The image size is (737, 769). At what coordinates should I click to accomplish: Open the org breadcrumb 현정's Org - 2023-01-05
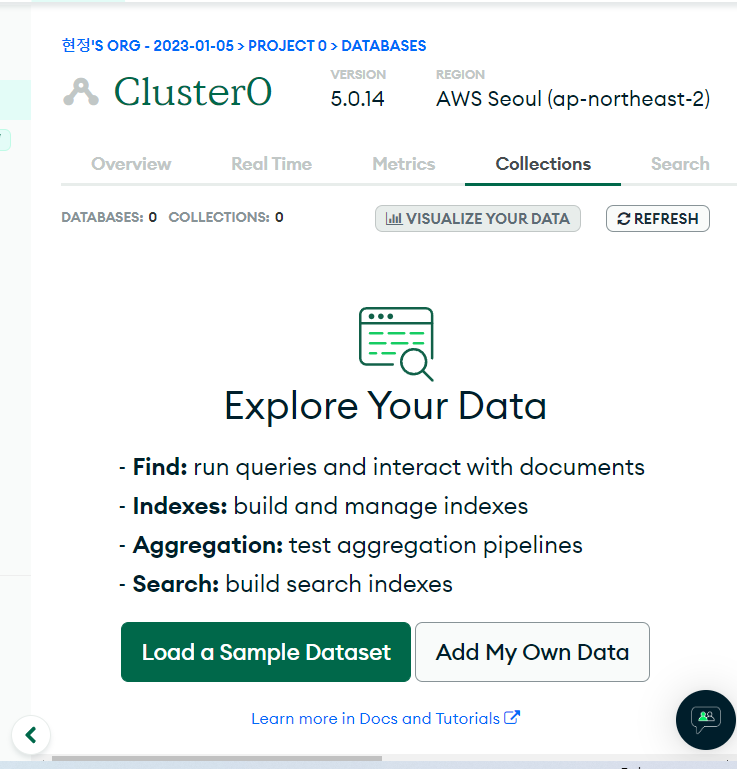click(148, 46)
